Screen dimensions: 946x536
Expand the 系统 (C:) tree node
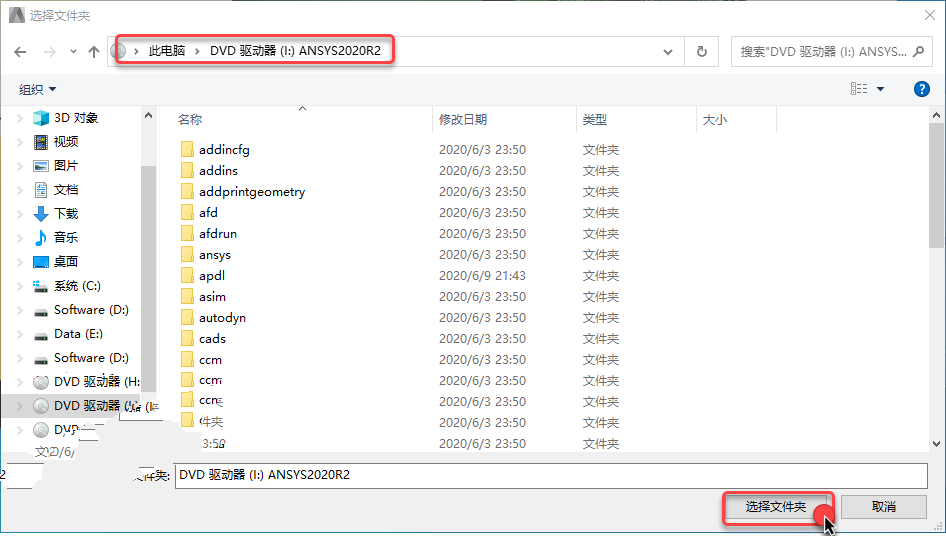pyautogui.click(x=19, y=286)
